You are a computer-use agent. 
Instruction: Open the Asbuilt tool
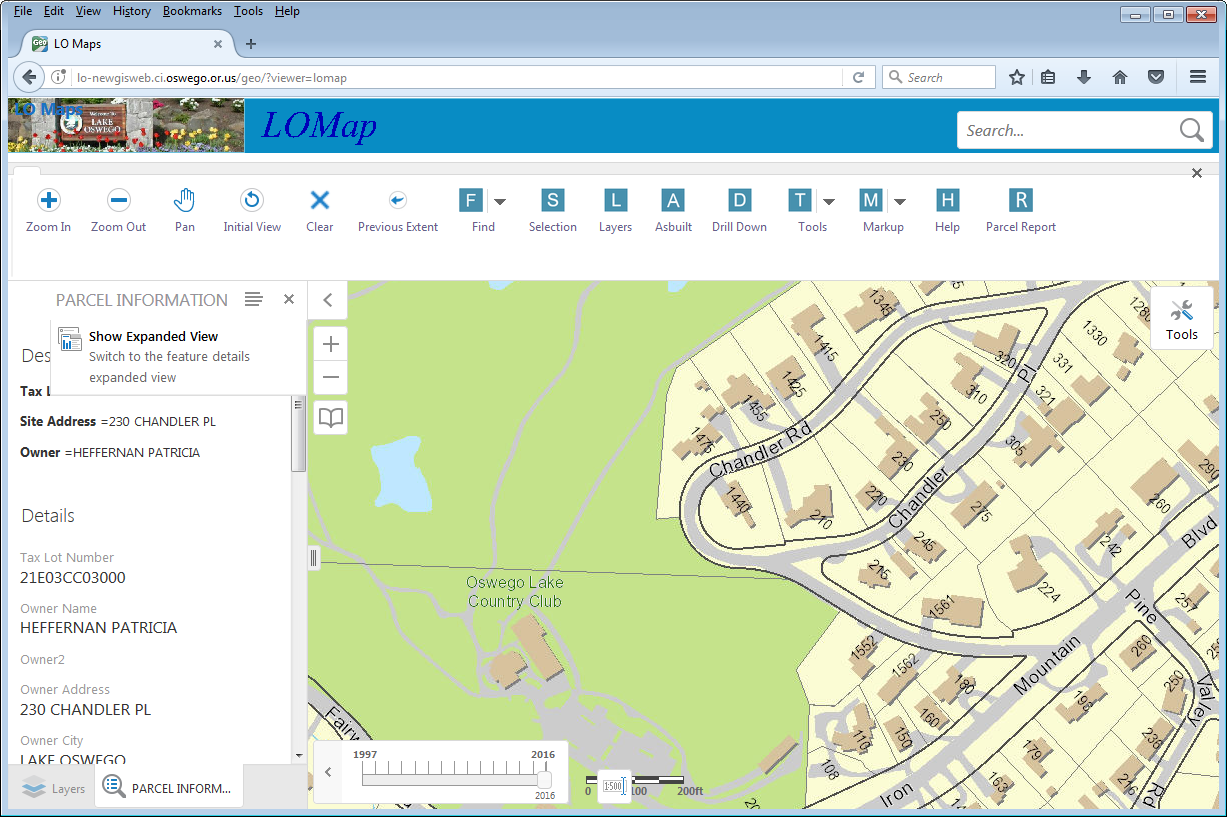coord(673,211)
